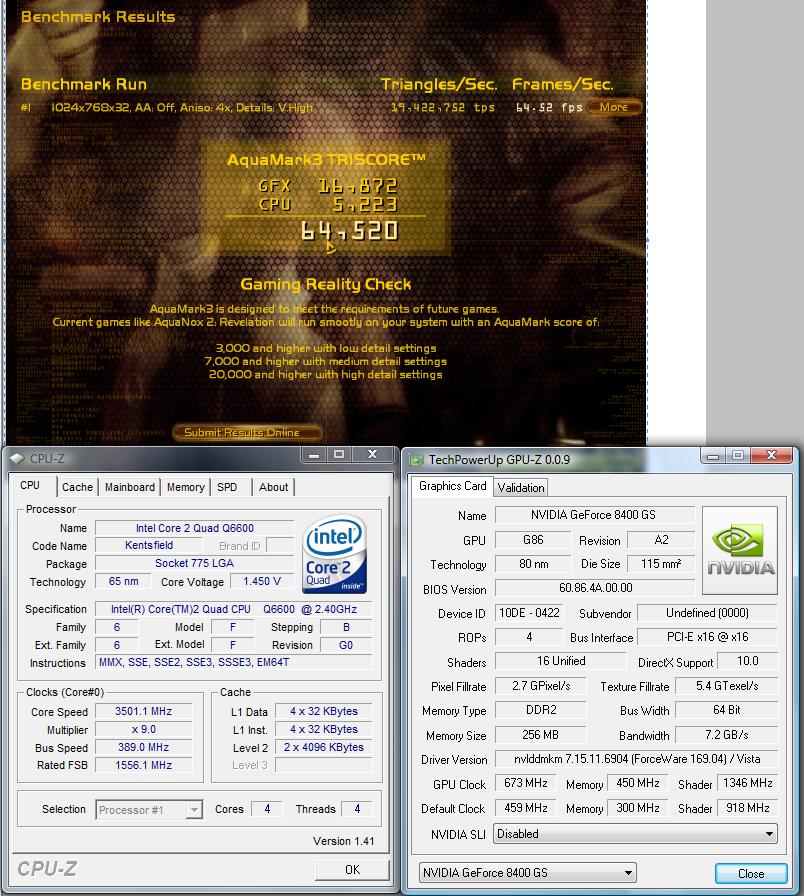Close the GPU-Z window with the X button
This screenshot has width=804, height=896.
click(771, 456)
